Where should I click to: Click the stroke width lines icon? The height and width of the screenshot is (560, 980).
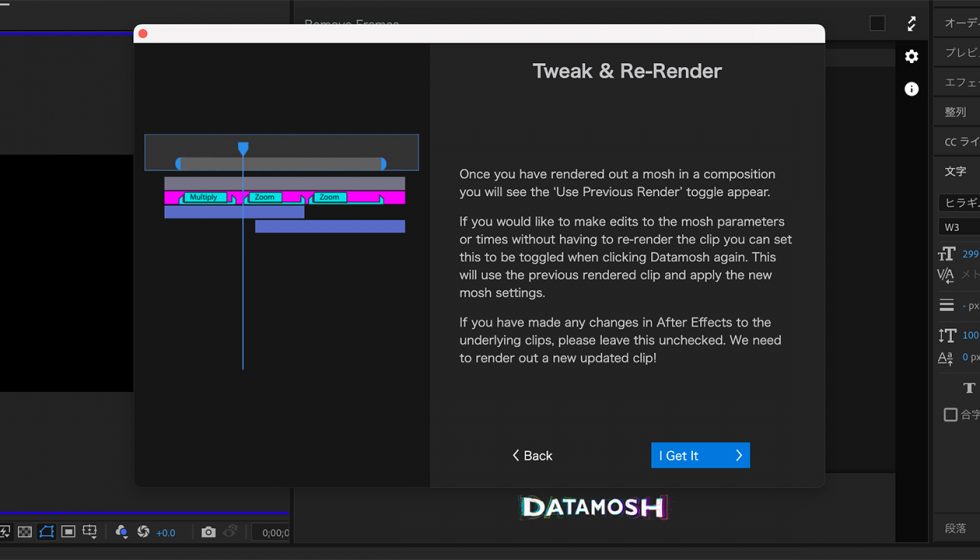click(946, 305)
